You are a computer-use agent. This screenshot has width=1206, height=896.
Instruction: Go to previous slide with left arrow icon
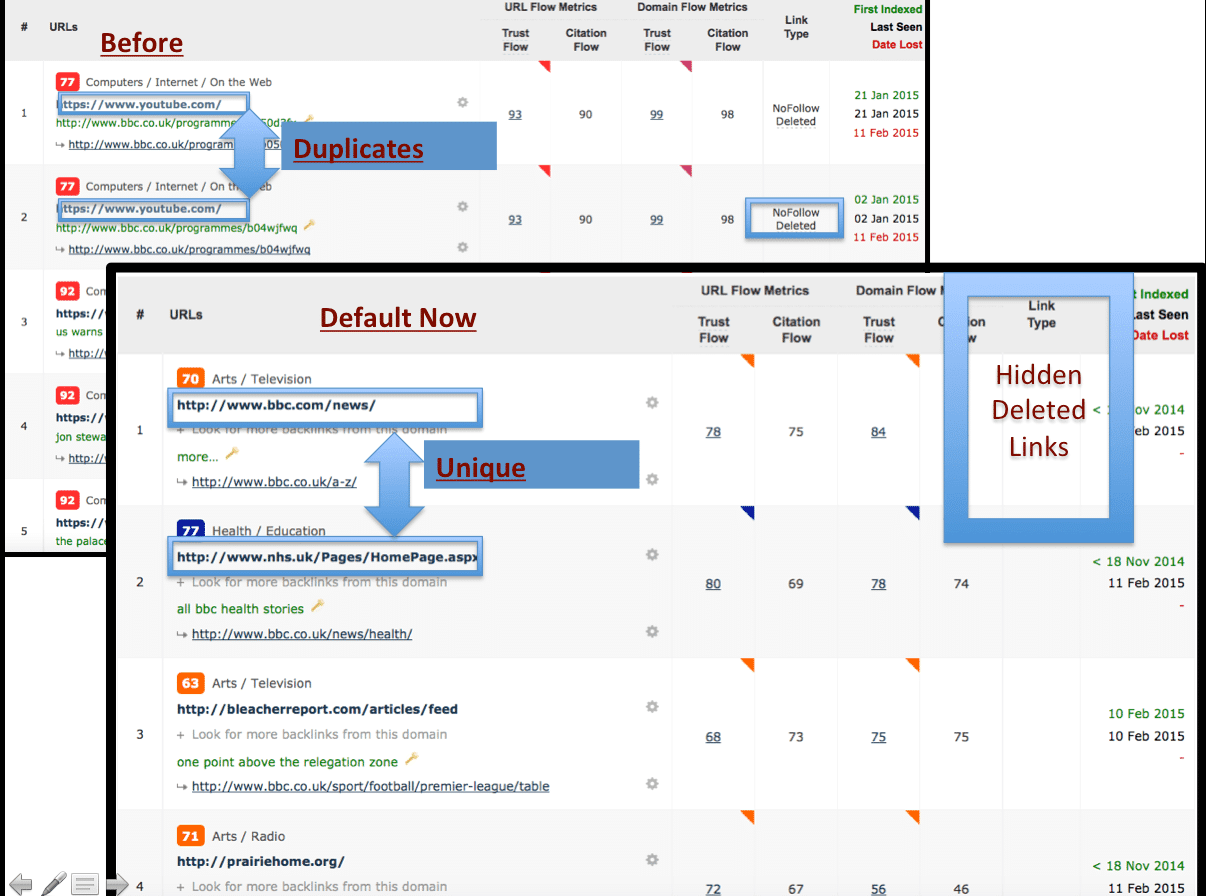click(x=20, y=884)
